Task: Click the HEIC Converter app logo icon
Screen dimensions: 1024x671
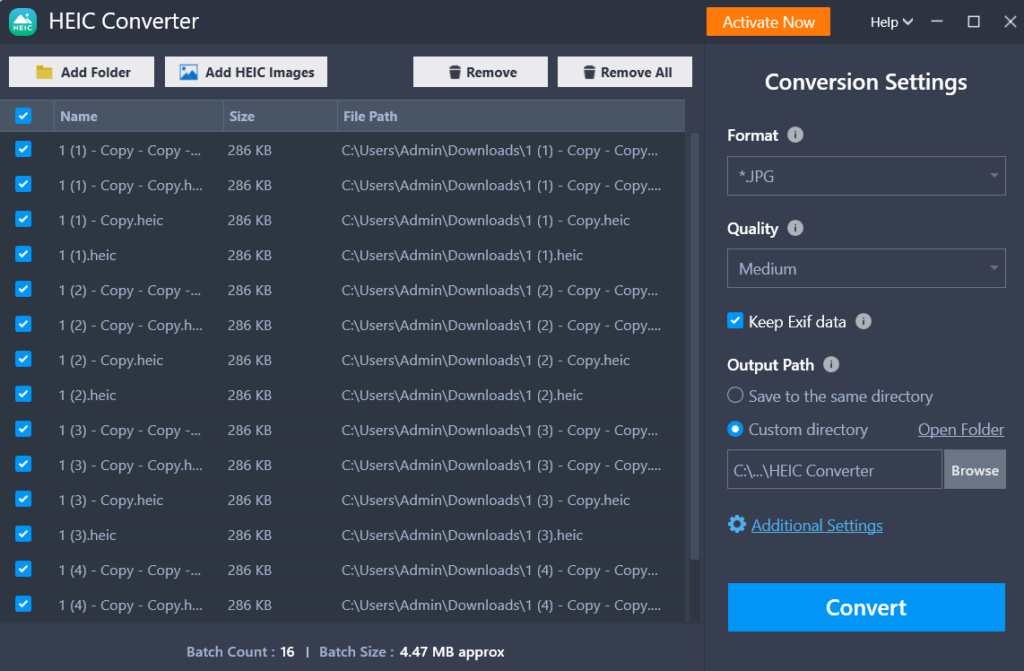Action: [22, 21]
